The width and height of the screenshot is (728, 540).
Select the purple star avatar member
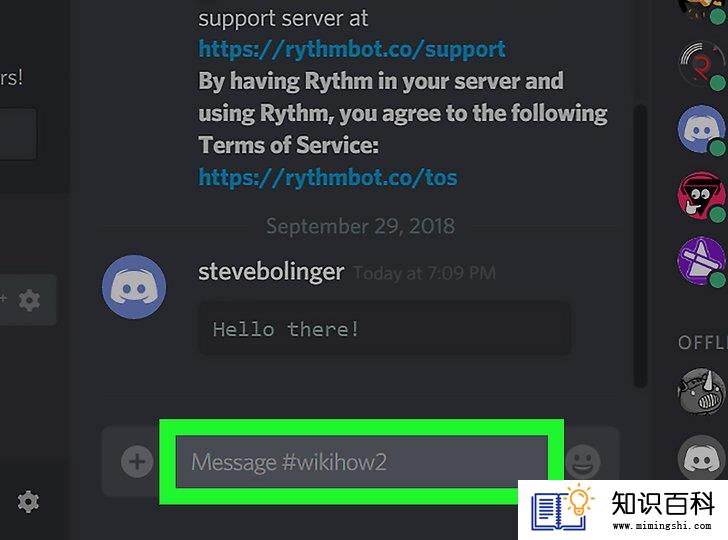[x=701, y=260]
